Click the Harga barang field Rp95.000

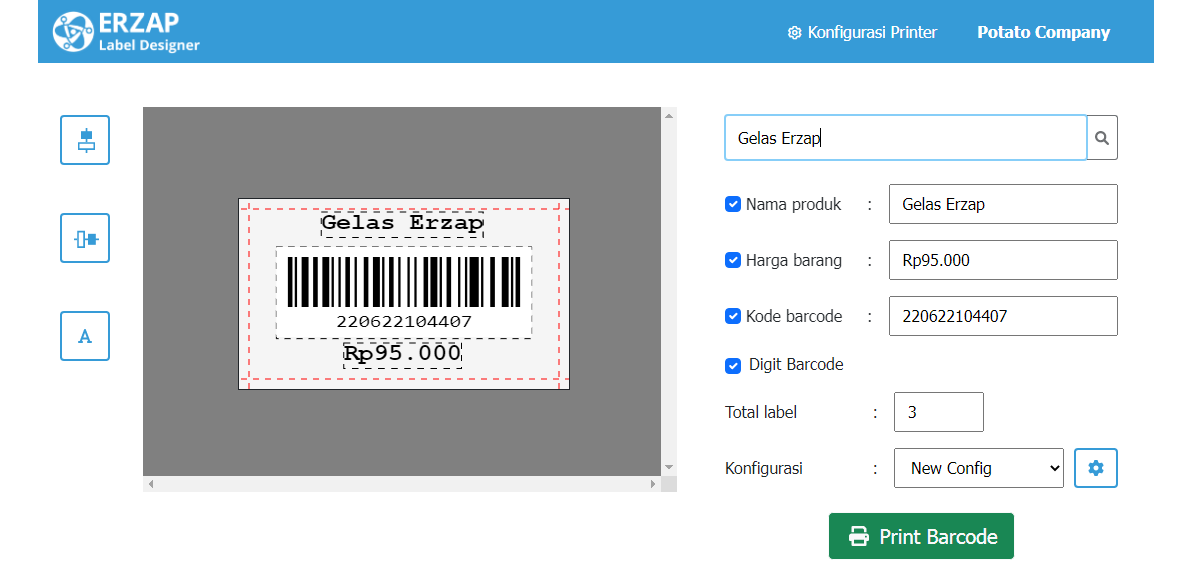[x=1003, y=260]
